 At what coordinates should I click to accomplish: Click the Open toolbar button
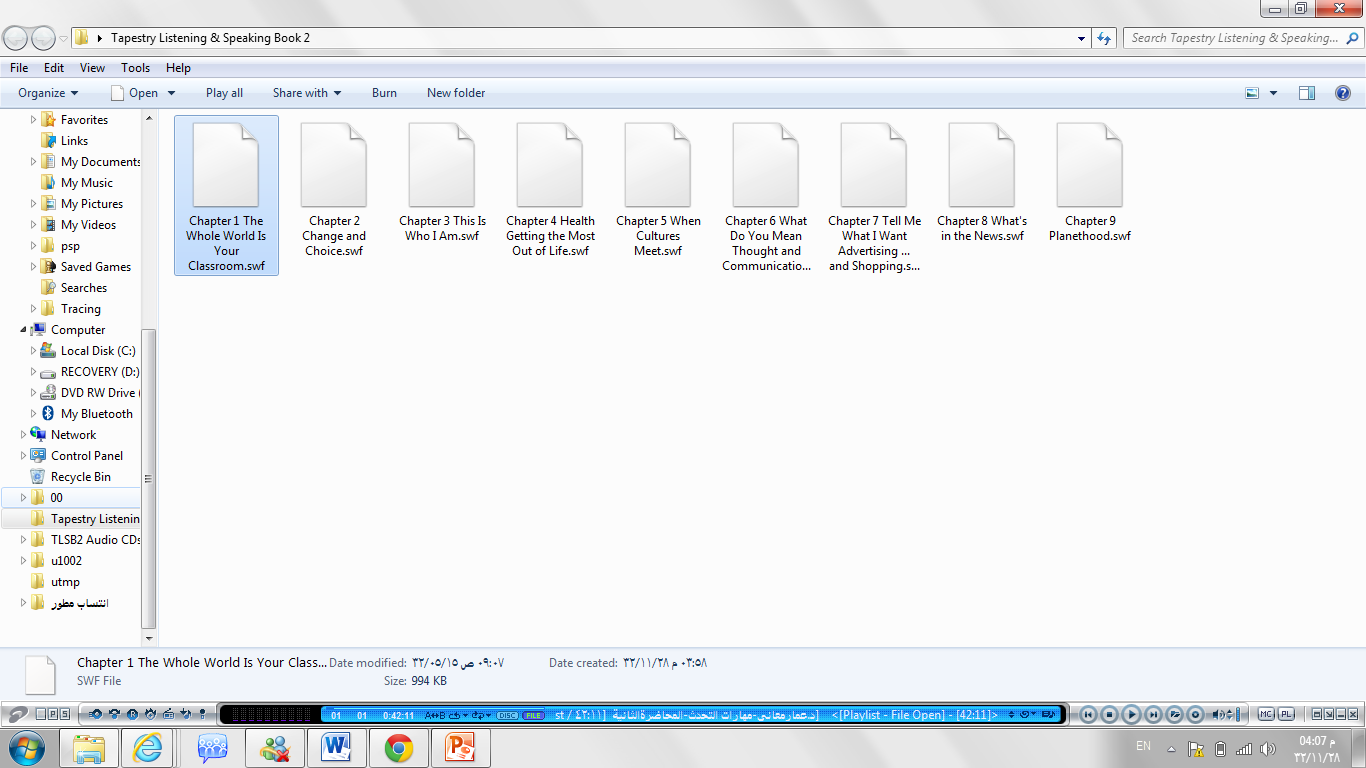click(x=133, y=93)
